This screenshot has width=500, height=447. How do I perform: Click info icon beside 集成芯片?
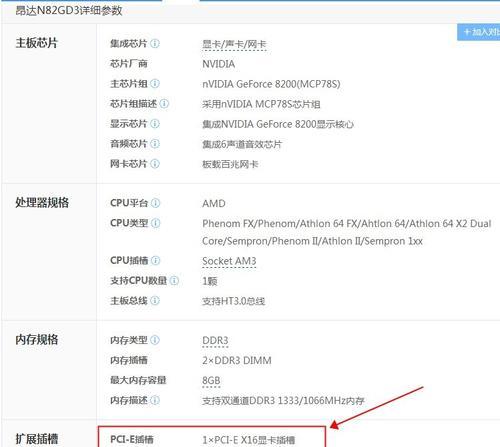(155, 43)
